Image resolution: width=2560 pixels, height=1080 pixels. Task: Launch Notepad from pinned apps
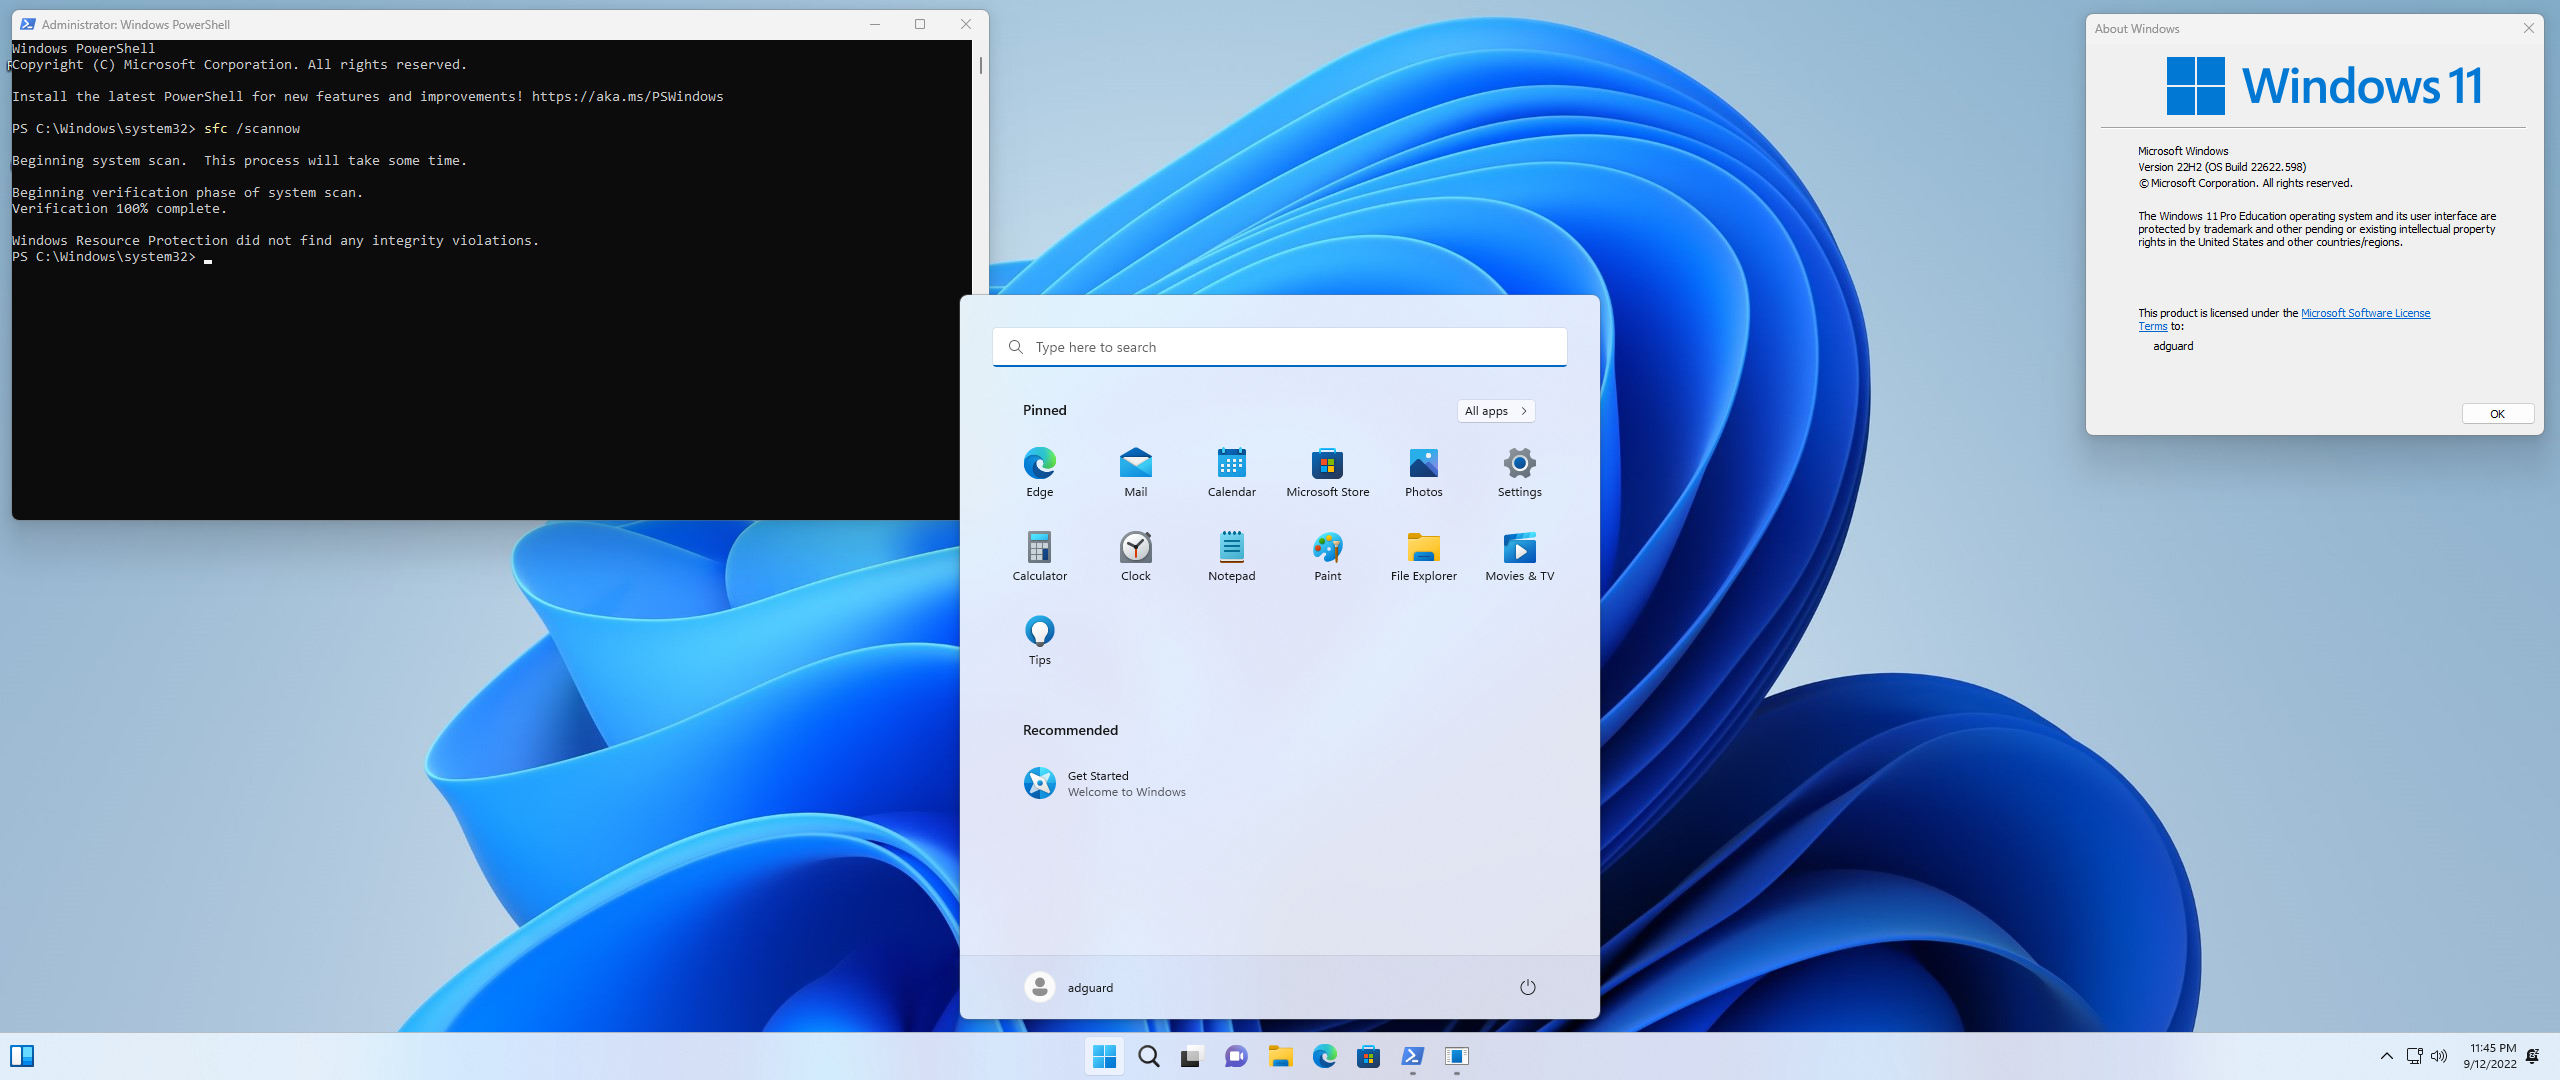coord(1231,555)
